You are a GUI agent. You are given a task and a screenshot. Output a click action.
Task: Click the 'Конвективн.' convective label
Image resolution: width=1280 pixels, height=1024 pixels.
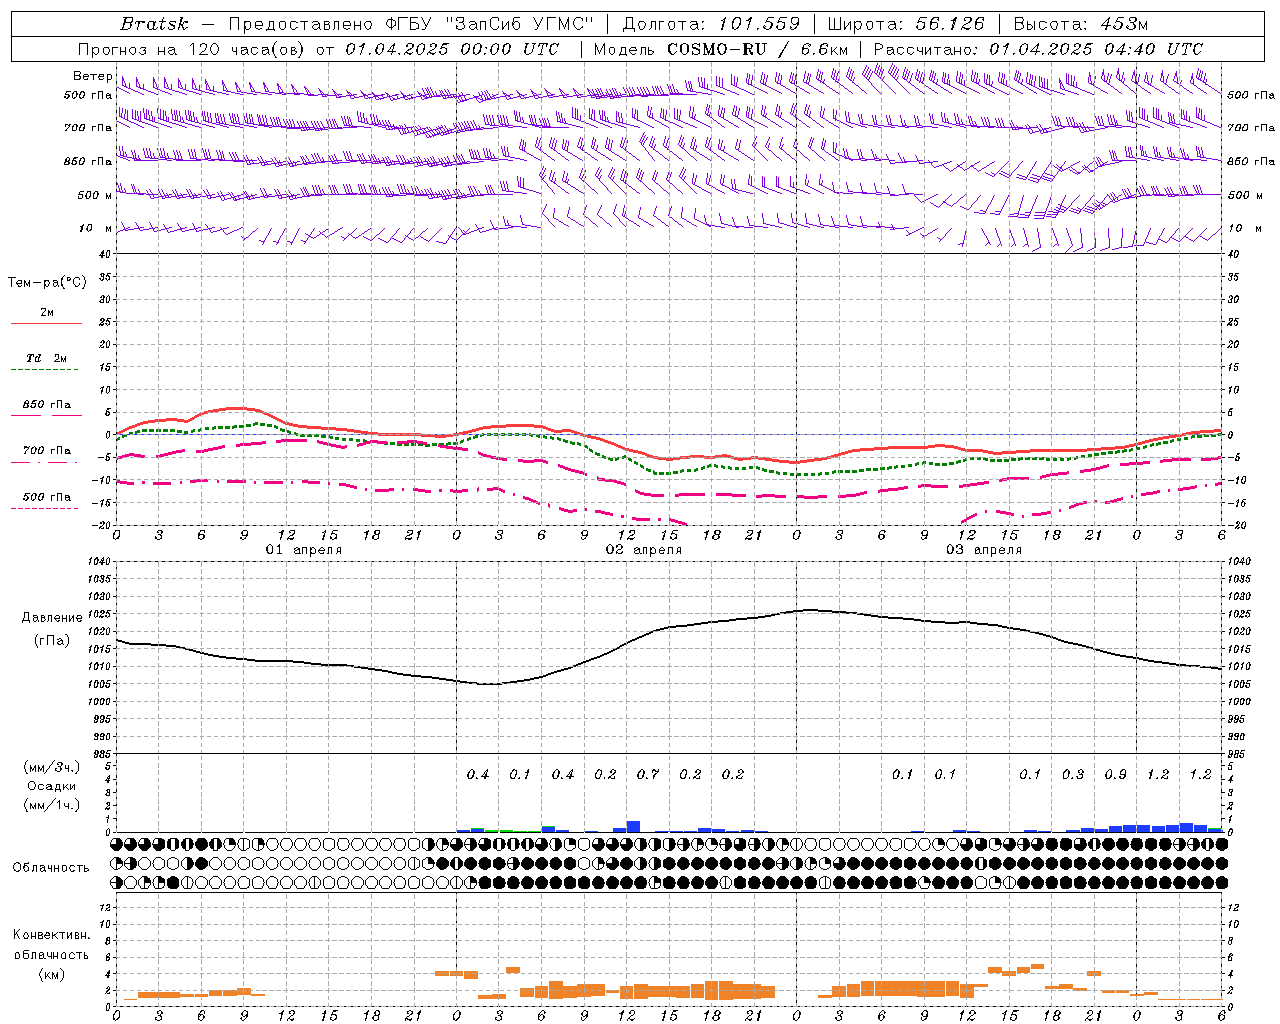tap(51, 935)
